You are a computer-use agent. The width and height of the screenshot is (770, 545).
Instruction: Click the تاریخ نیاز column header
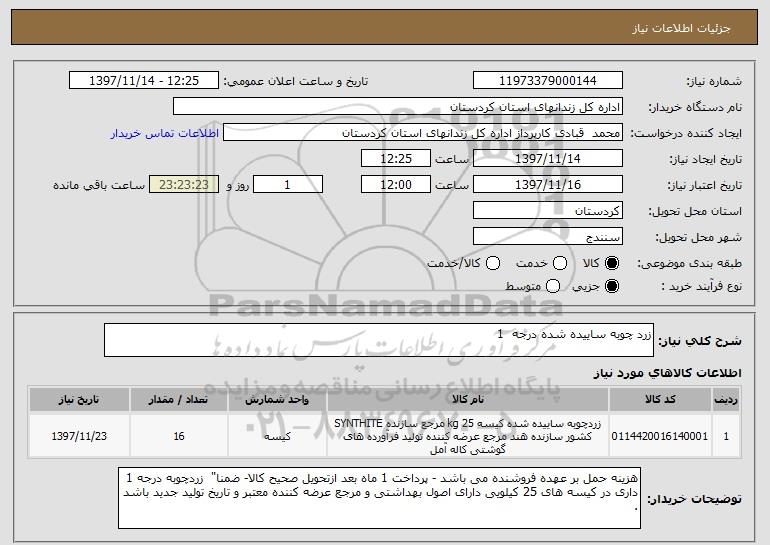(x=79, y=400)
